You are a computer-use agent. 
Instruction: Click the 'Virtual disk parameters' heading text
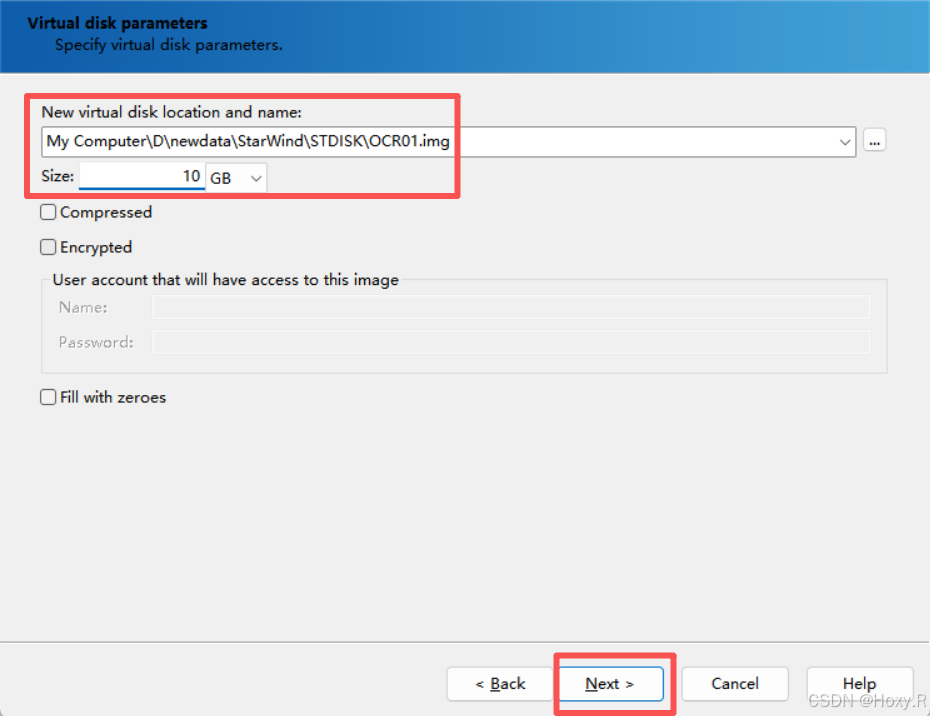coord(117,23)
